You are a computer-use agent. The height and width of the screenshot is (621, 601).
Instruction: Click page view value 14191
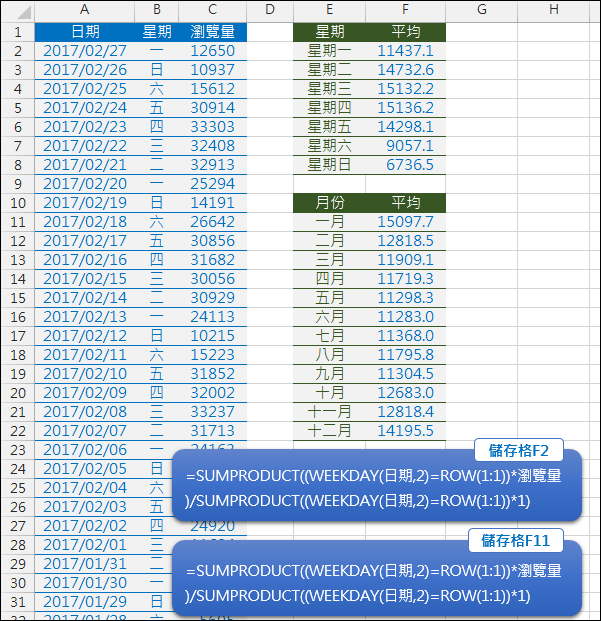click(x=213, y=203)
